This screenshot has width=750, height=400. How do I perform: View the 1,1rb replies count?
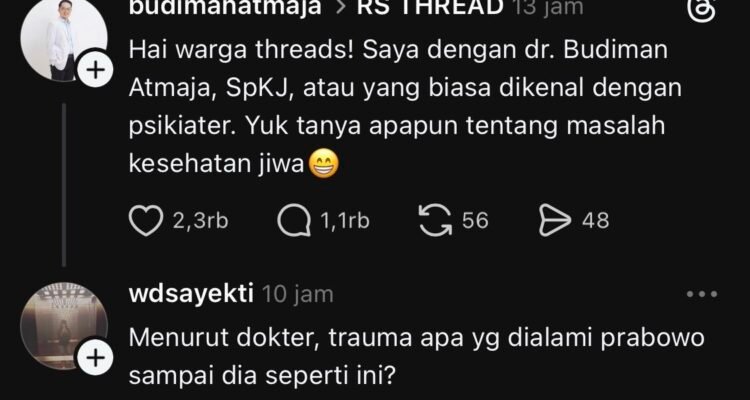[x=344, y=221]
